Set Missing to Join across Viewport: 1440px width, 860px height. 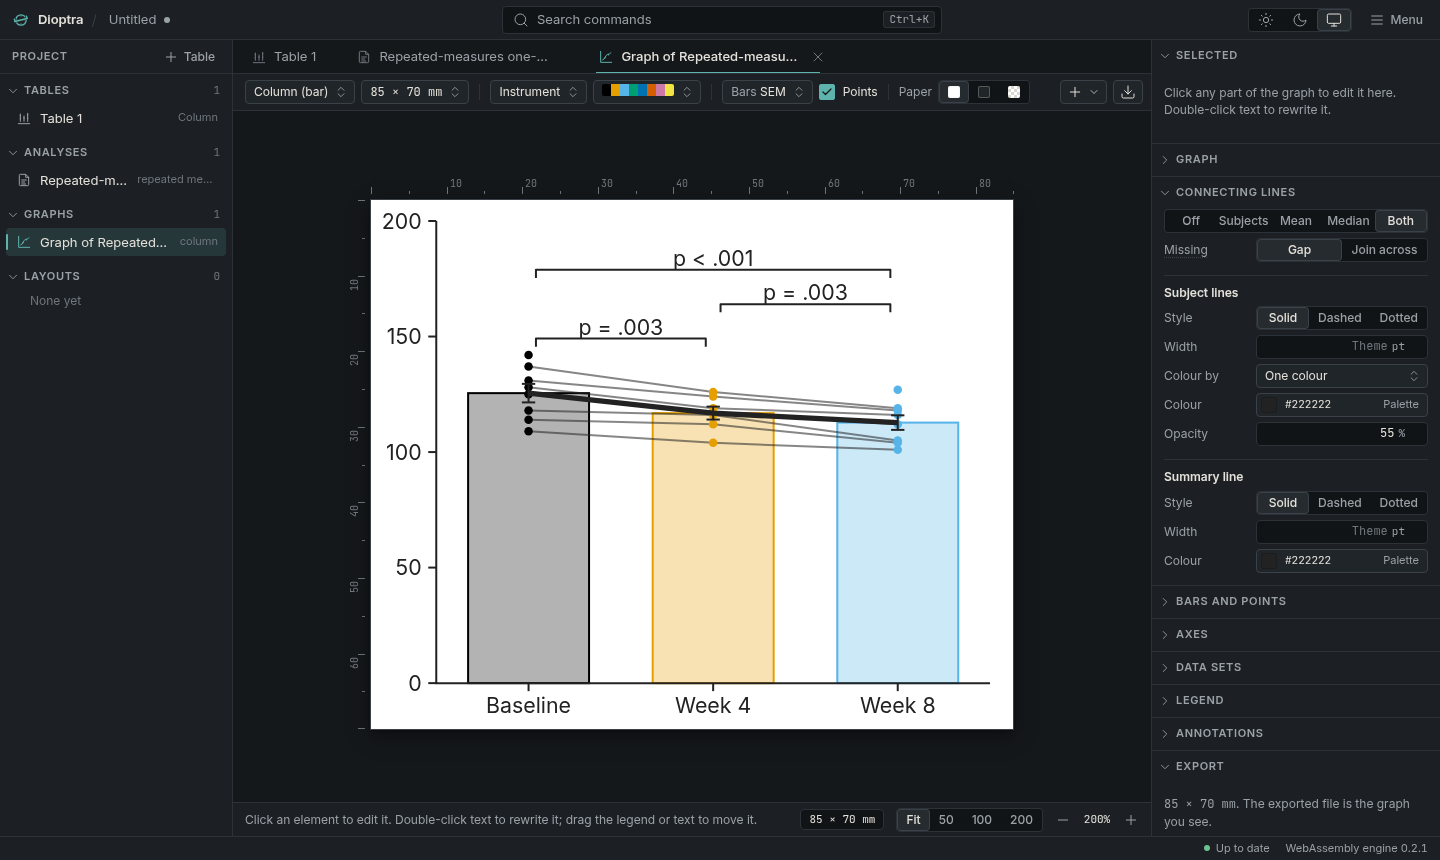coord(1384,250)
